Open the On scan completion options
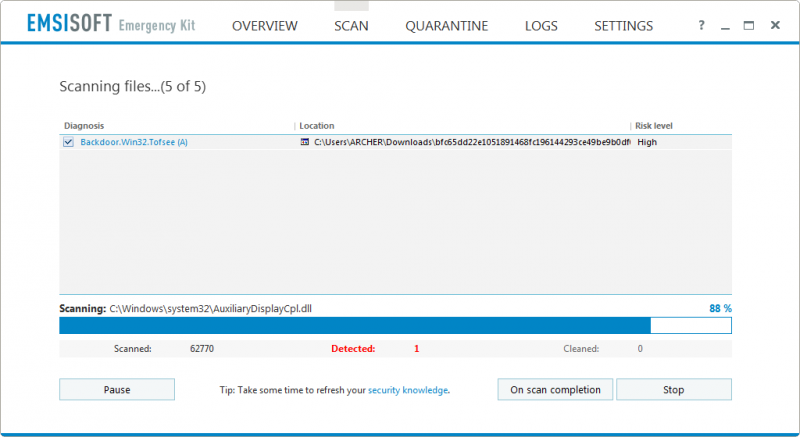800x437 pixels. [555, 389]
